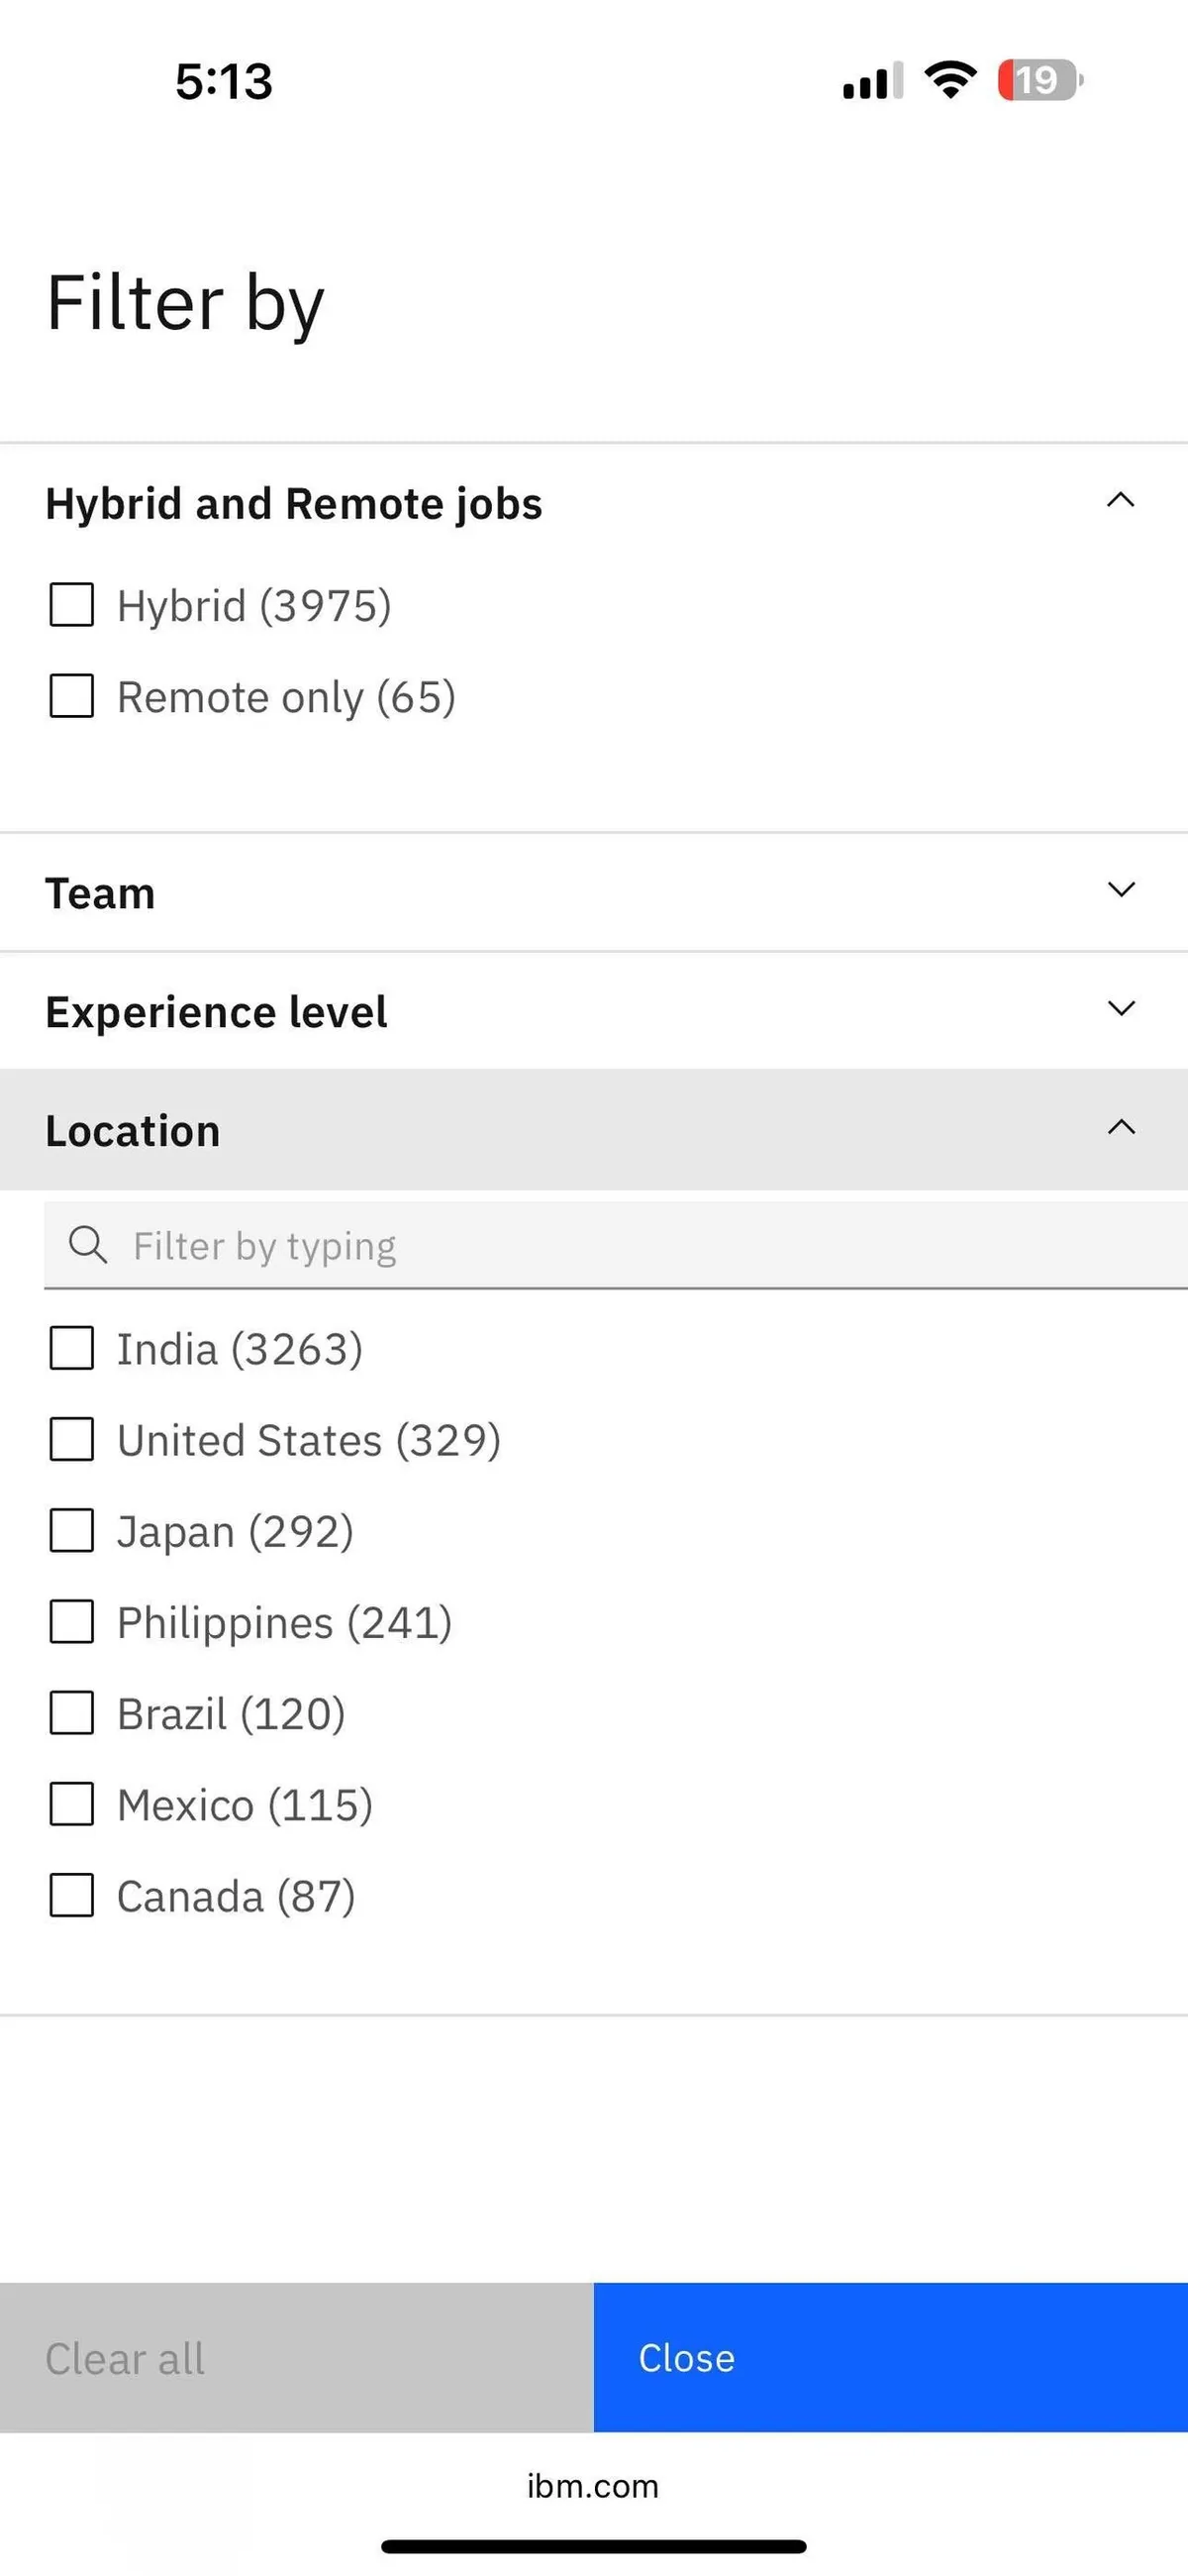Enable the Japan (292) filter checkbox
1188x2576 pixels.
[72, 1530]
